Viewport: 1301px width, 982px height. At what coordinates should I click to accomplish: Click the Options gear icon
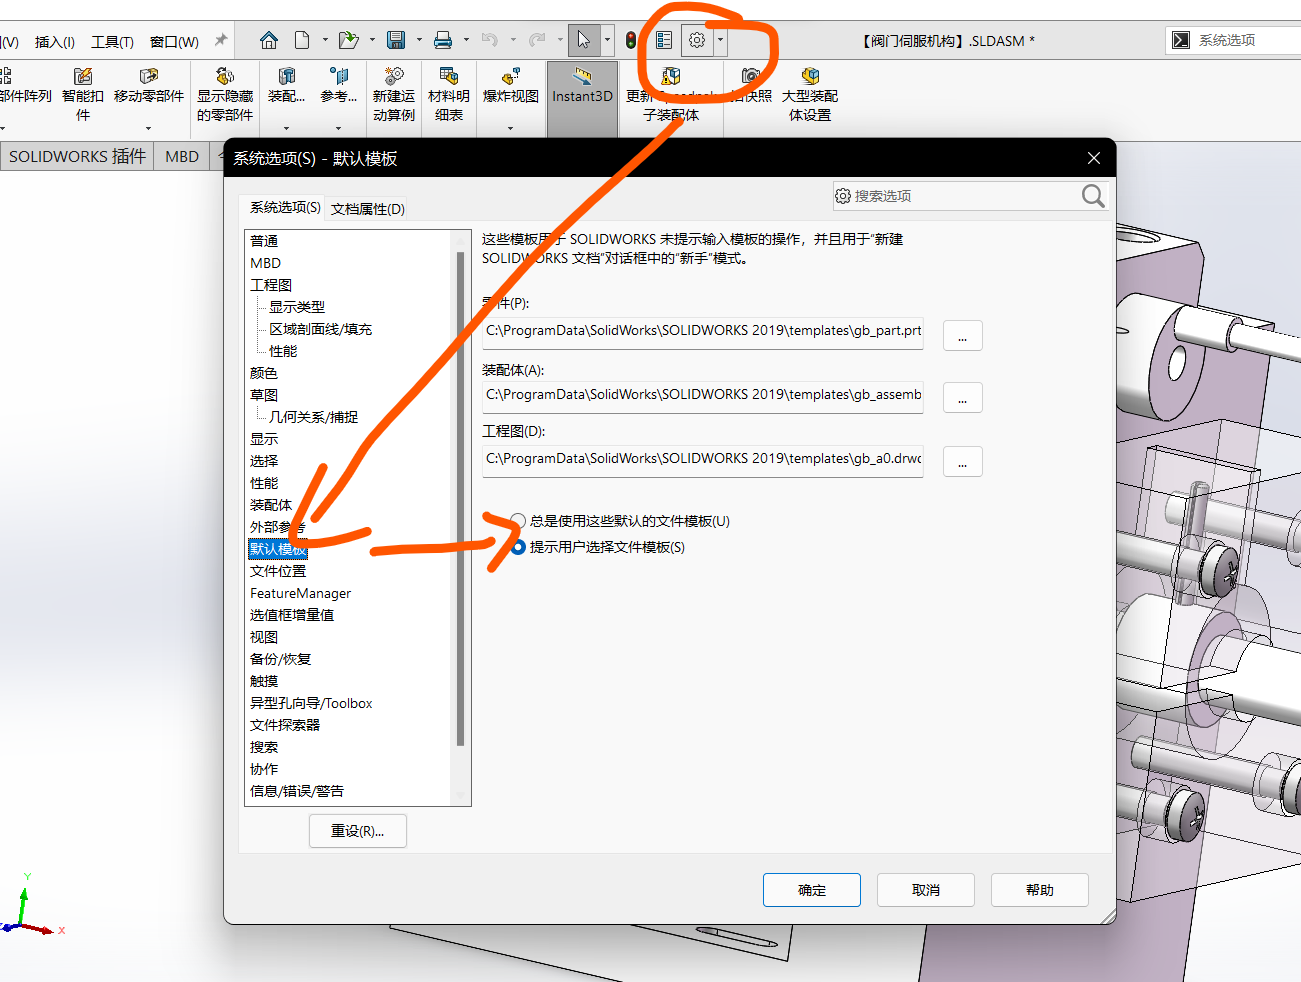tap(697, 40)
